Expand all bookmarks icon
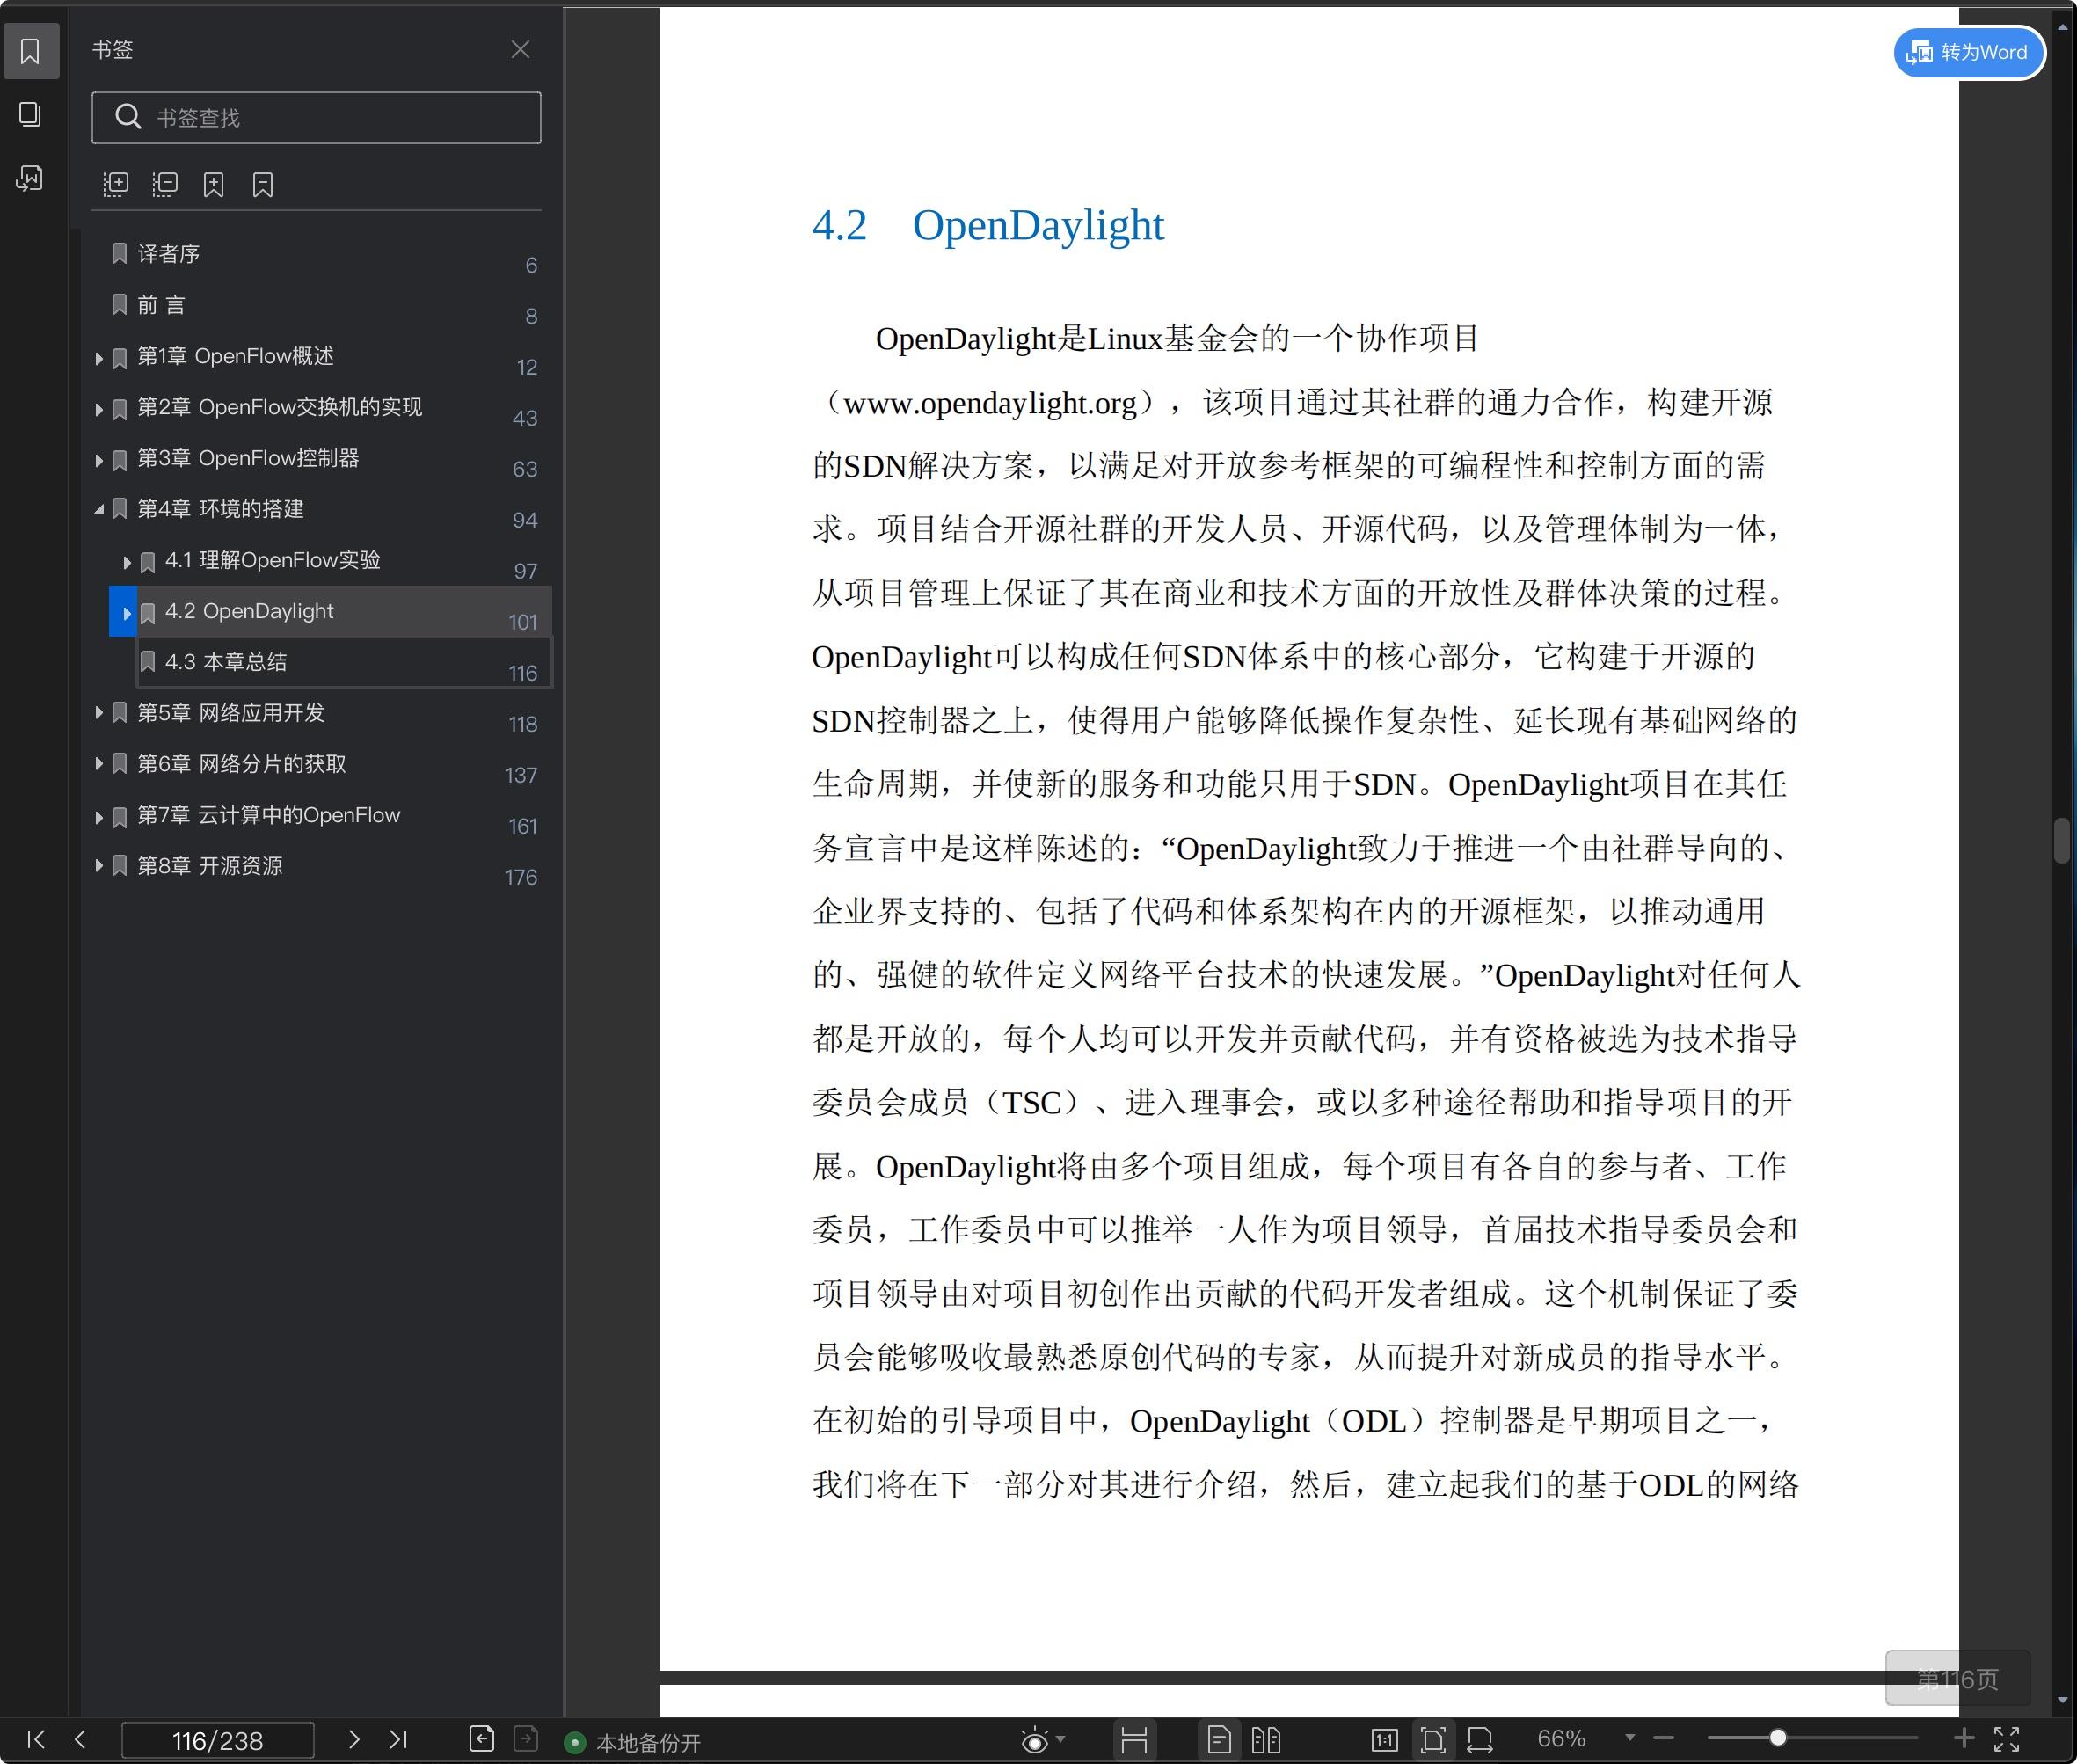The height and width of the screenshot is (1764, 2077). coord(116,184)
